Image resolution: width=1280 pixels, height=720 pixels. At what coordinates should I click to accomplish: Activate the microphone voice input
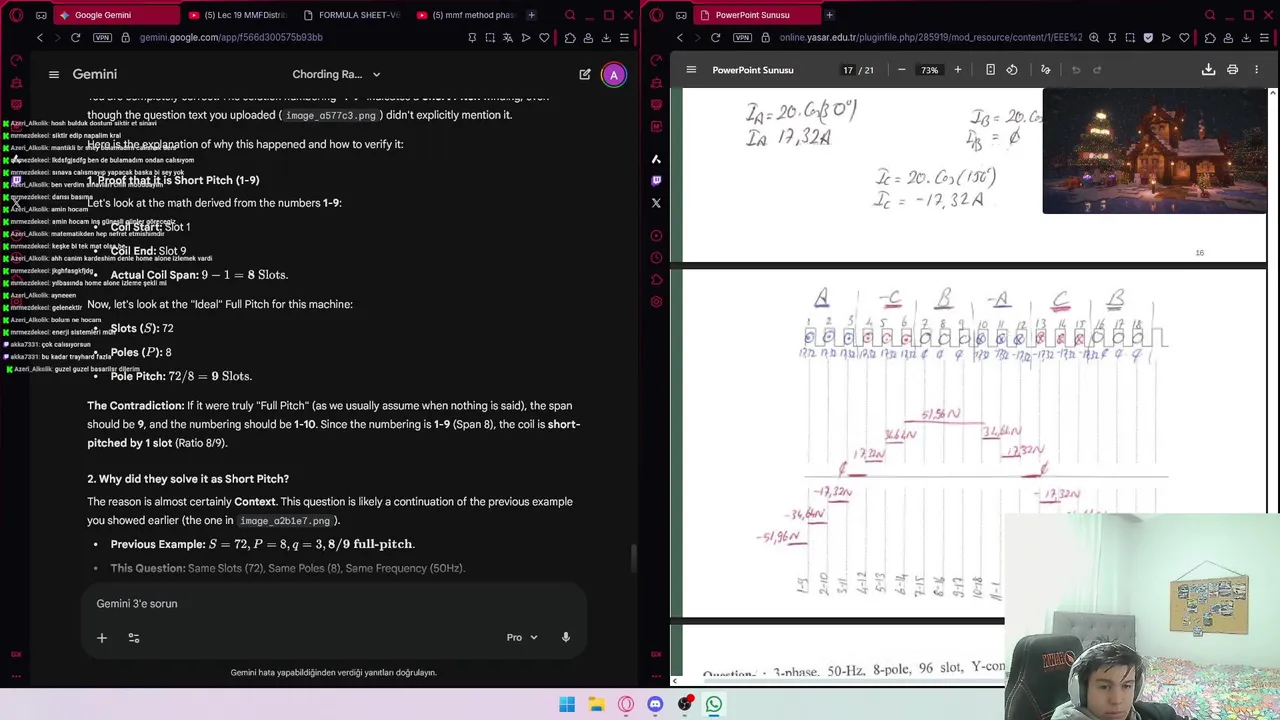pos(566,637)
